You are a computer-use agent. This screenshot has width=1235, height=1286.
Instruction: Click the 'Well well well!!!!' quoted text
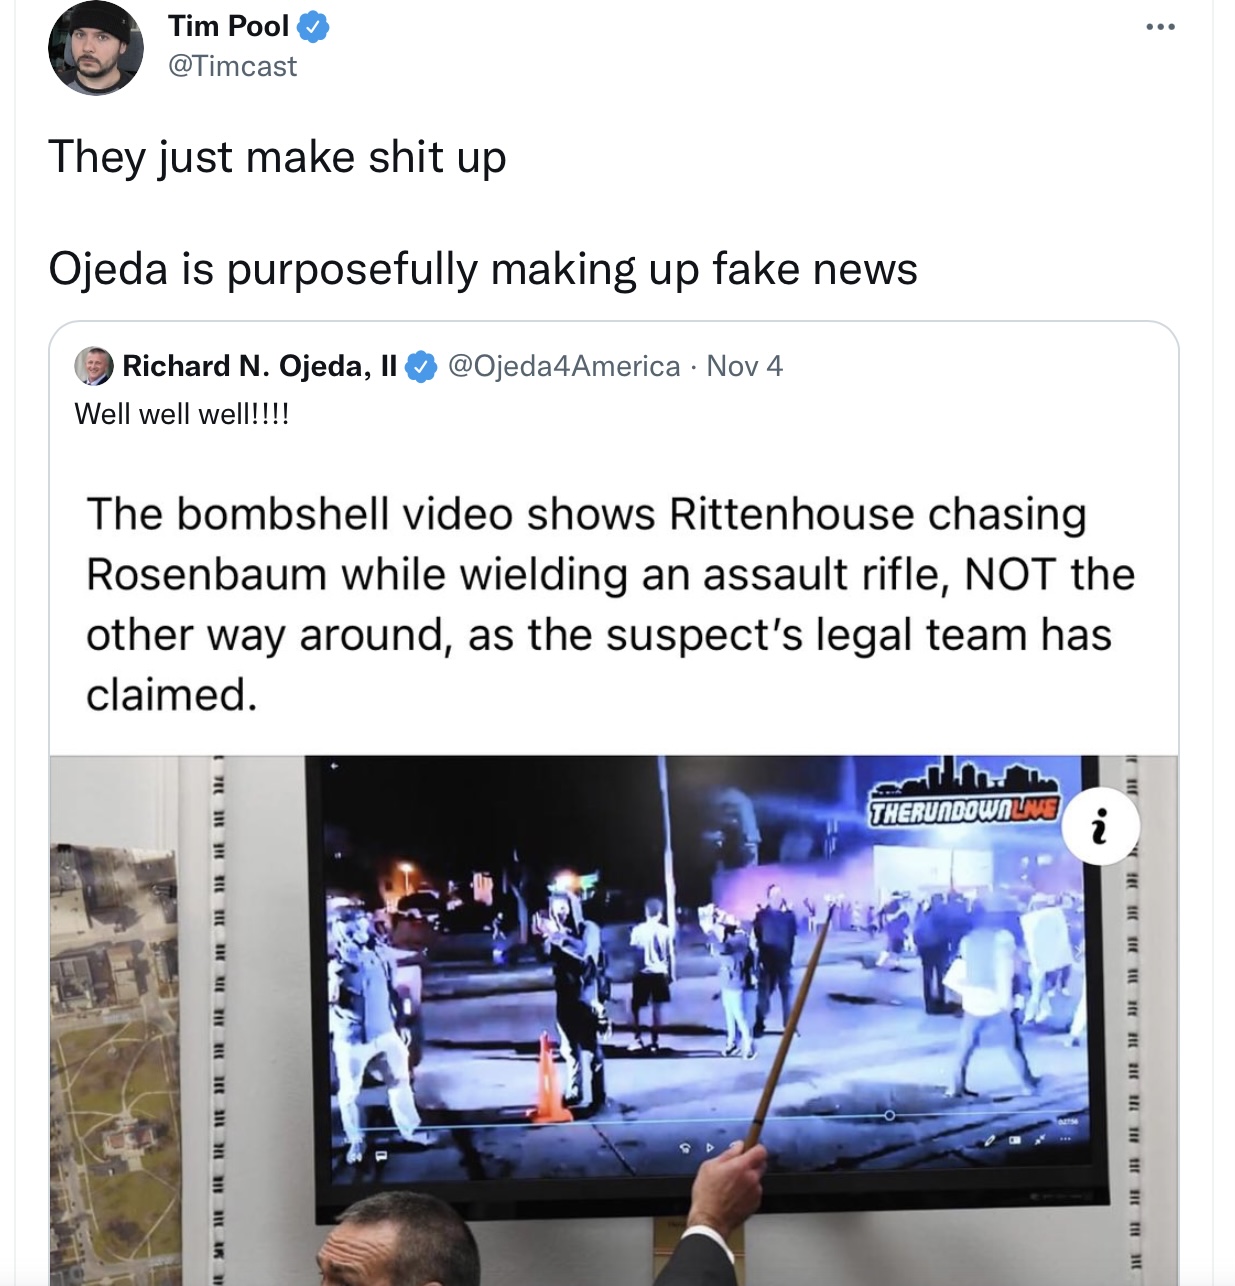[x=182, y=414]
